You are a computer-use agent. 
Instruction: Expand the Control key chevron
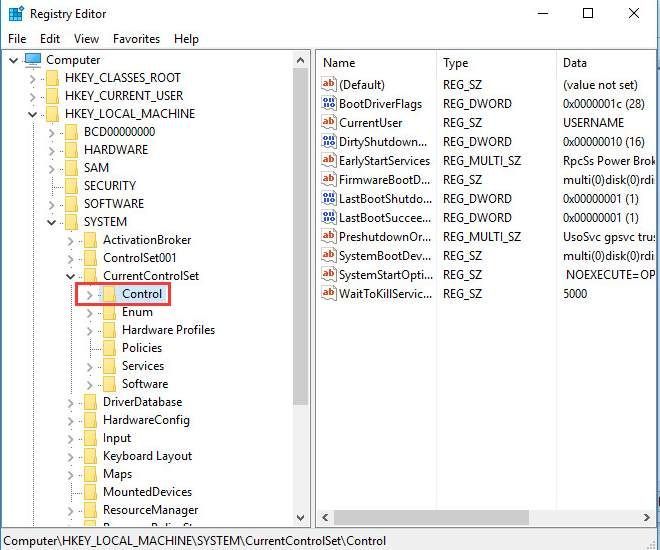coord(89,295)
